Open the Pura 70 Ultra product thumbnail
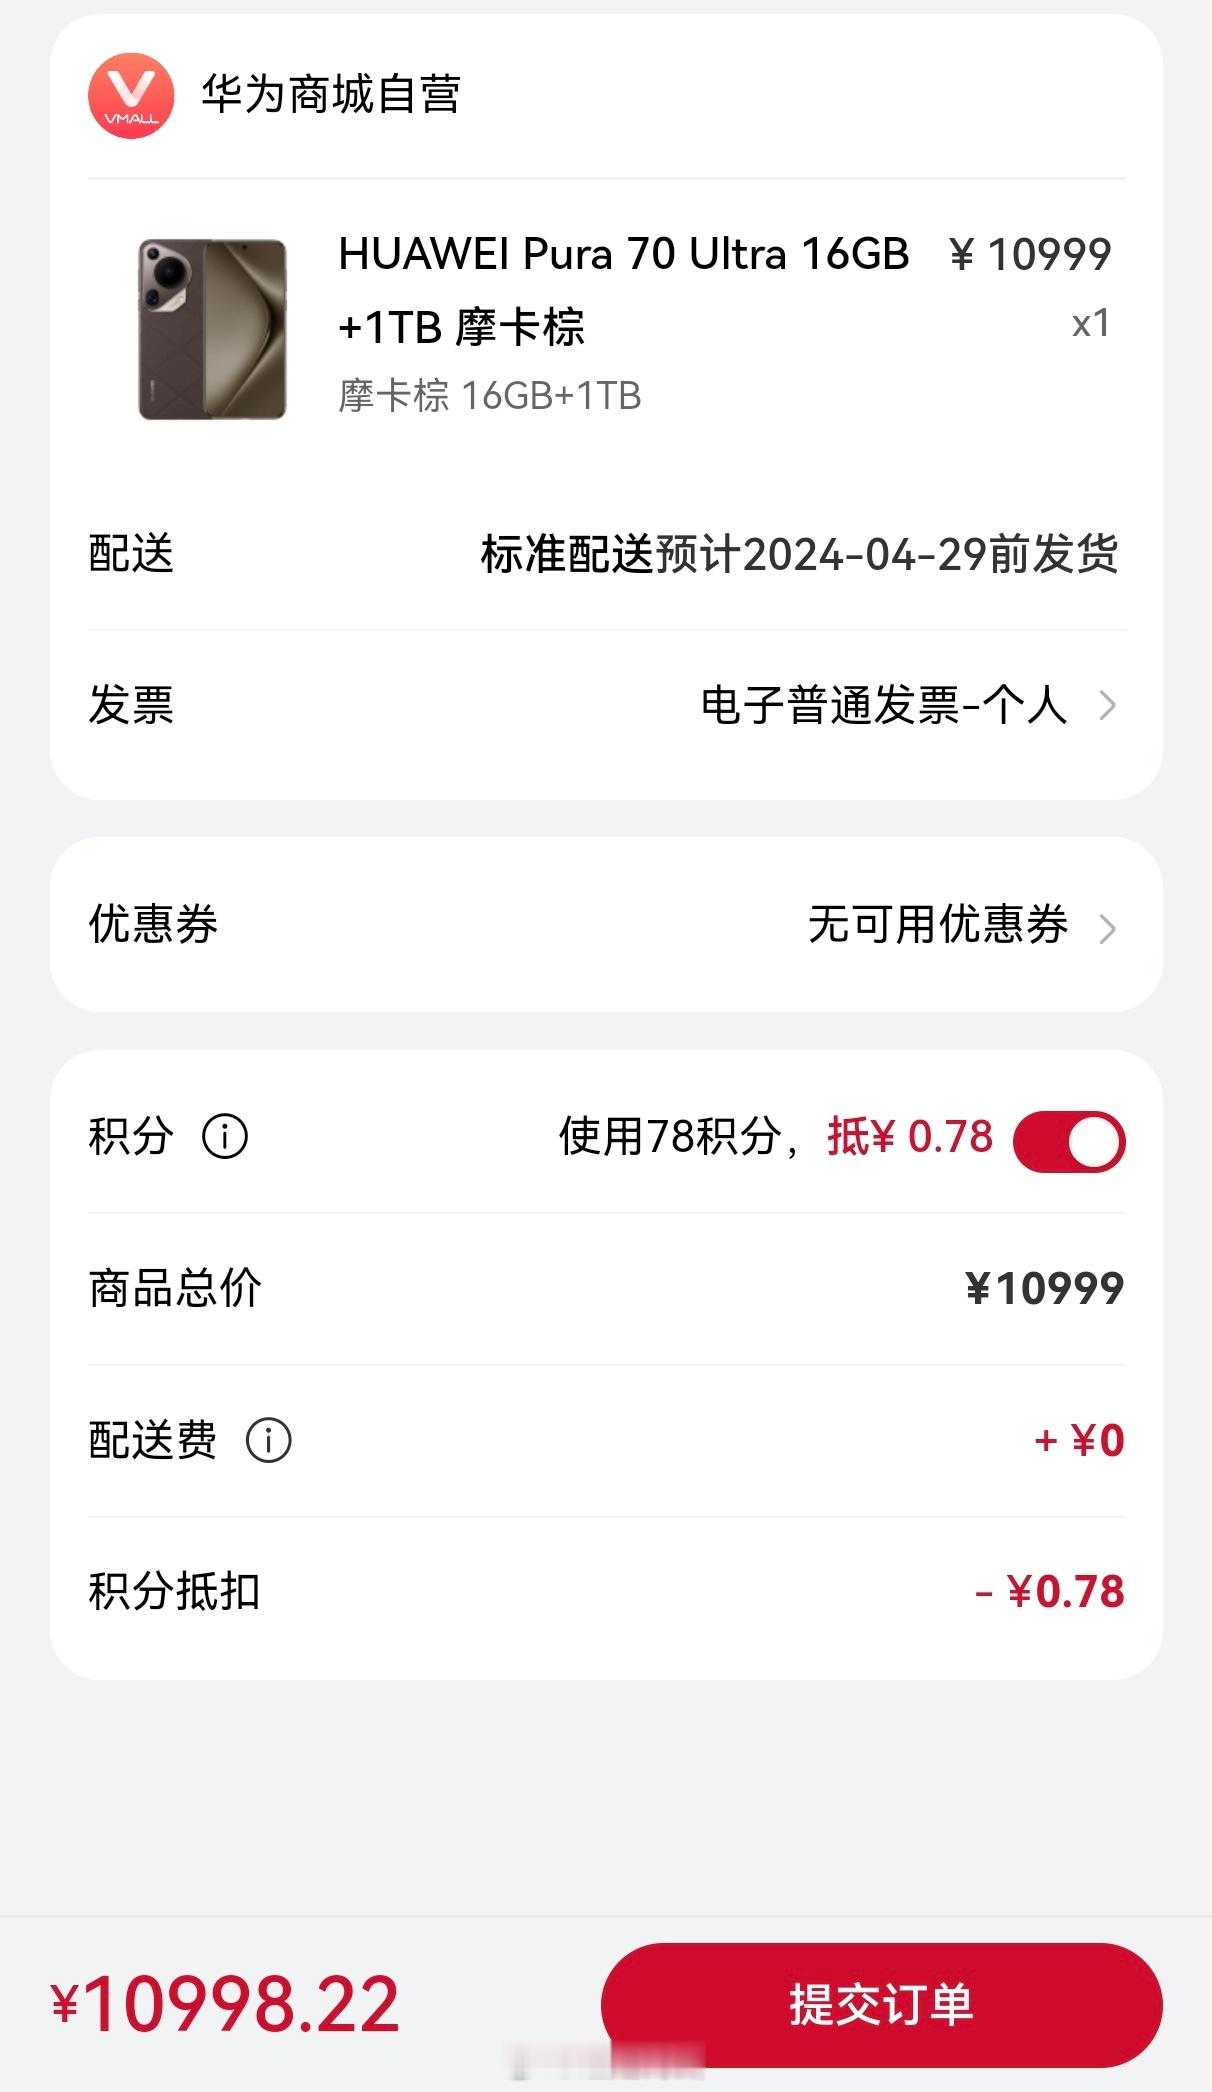 tap(212, 329)
